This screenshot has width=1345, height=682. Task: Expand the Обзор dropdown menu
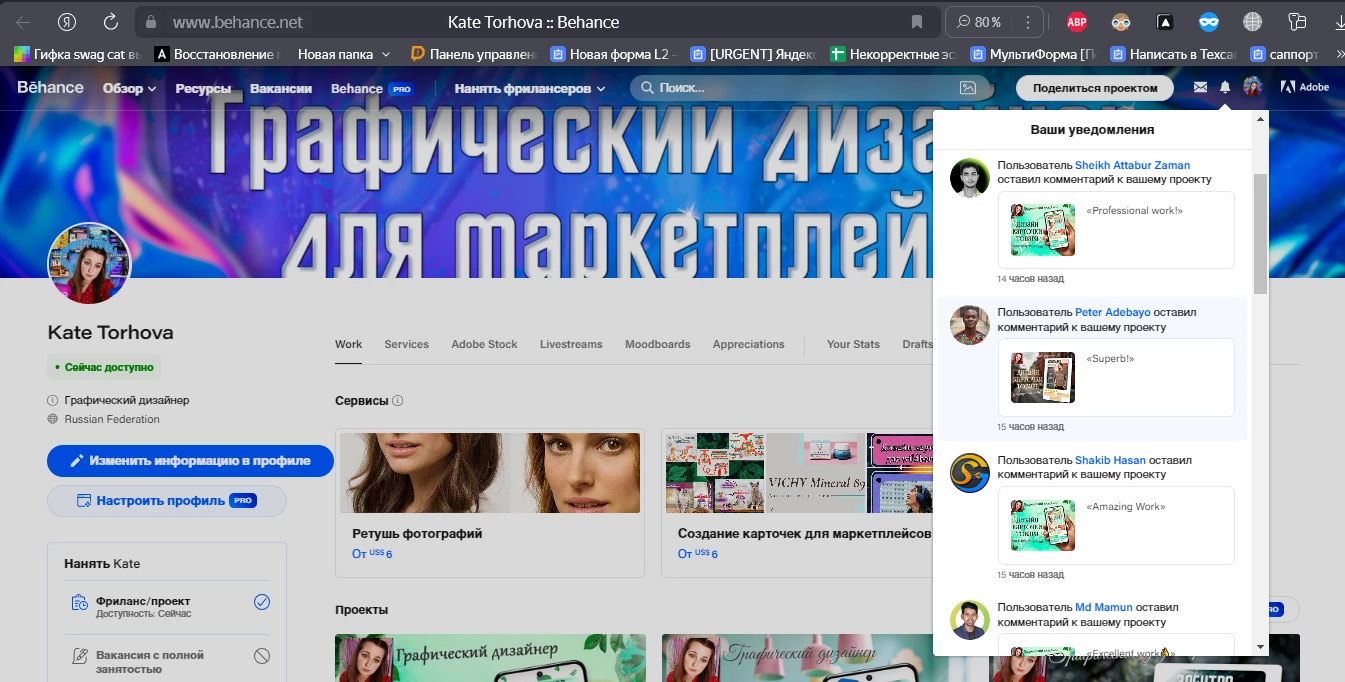[x=130, y=88]
